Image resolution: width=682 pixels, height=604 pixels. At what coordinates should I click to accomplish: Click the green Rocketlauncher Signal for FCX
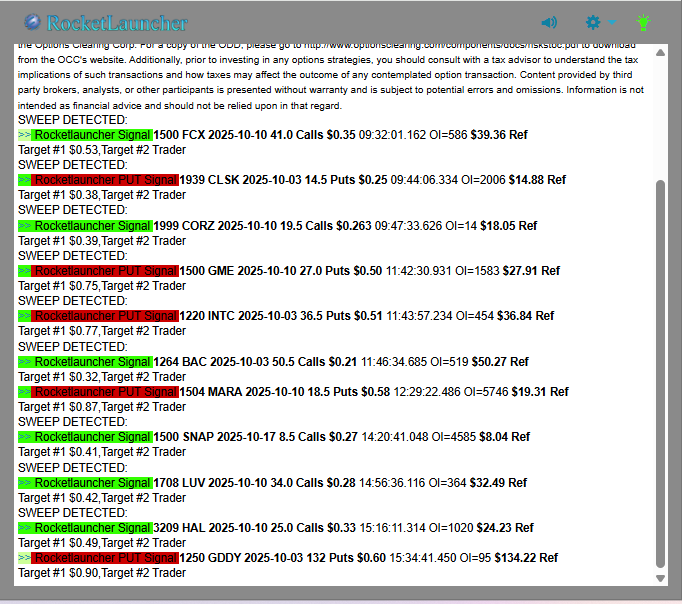[x=85, y=135]
